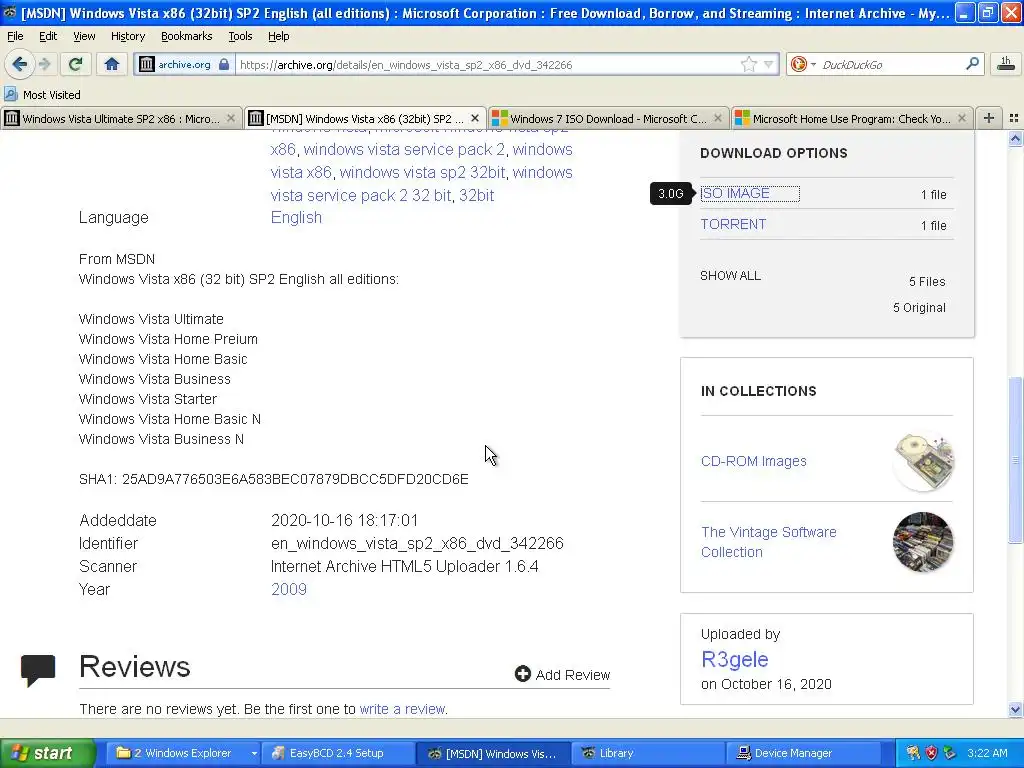This screenshot has height=768, width=1024.
Task: Click the forward navigation arrow
Action: [44, 64]
